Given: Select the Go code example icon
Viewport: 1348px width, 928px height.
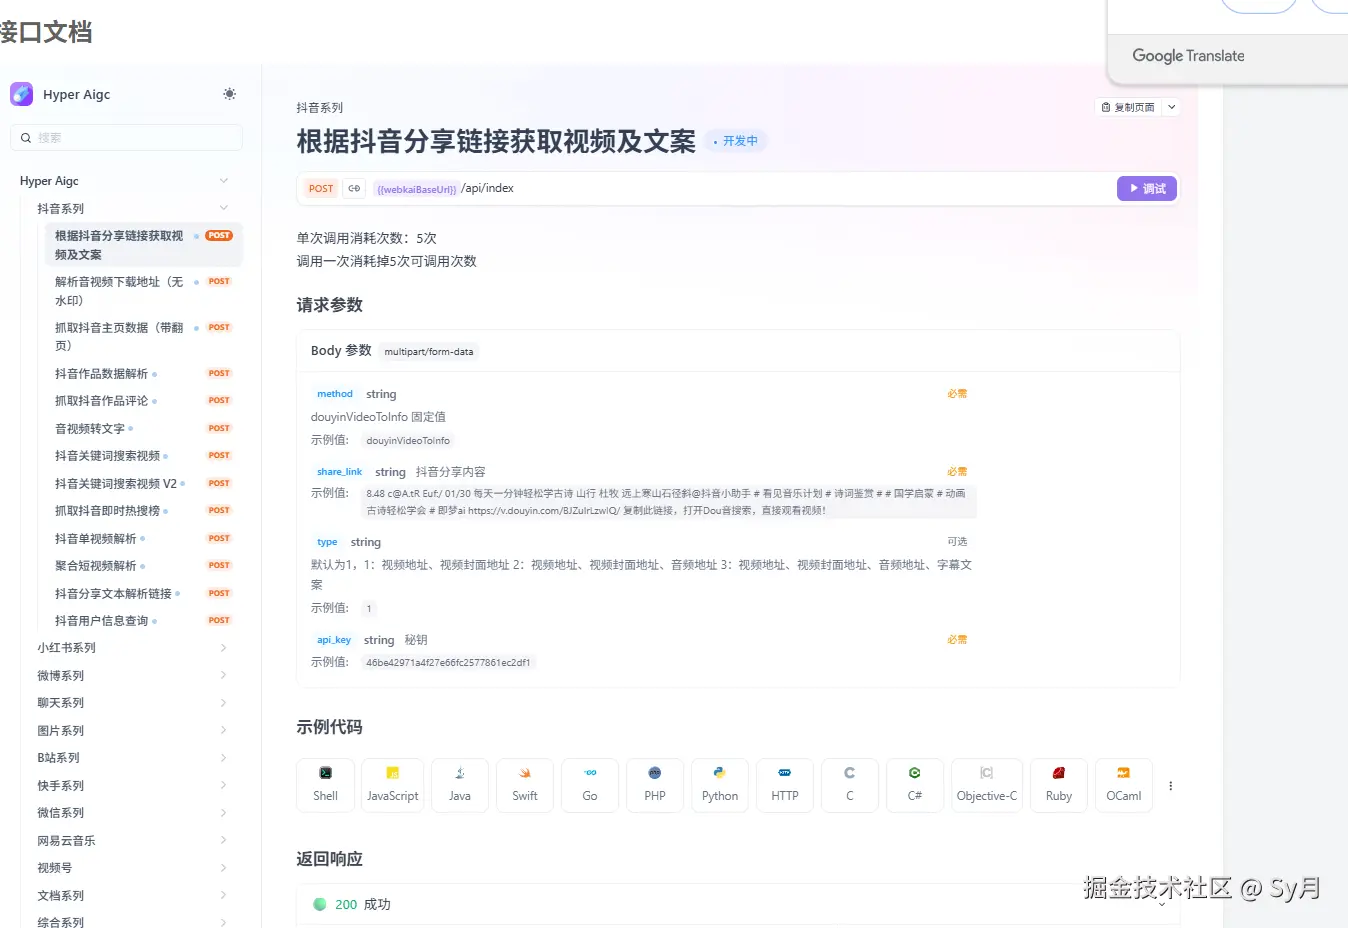Looking at the screenshot, I should (590, 785).
